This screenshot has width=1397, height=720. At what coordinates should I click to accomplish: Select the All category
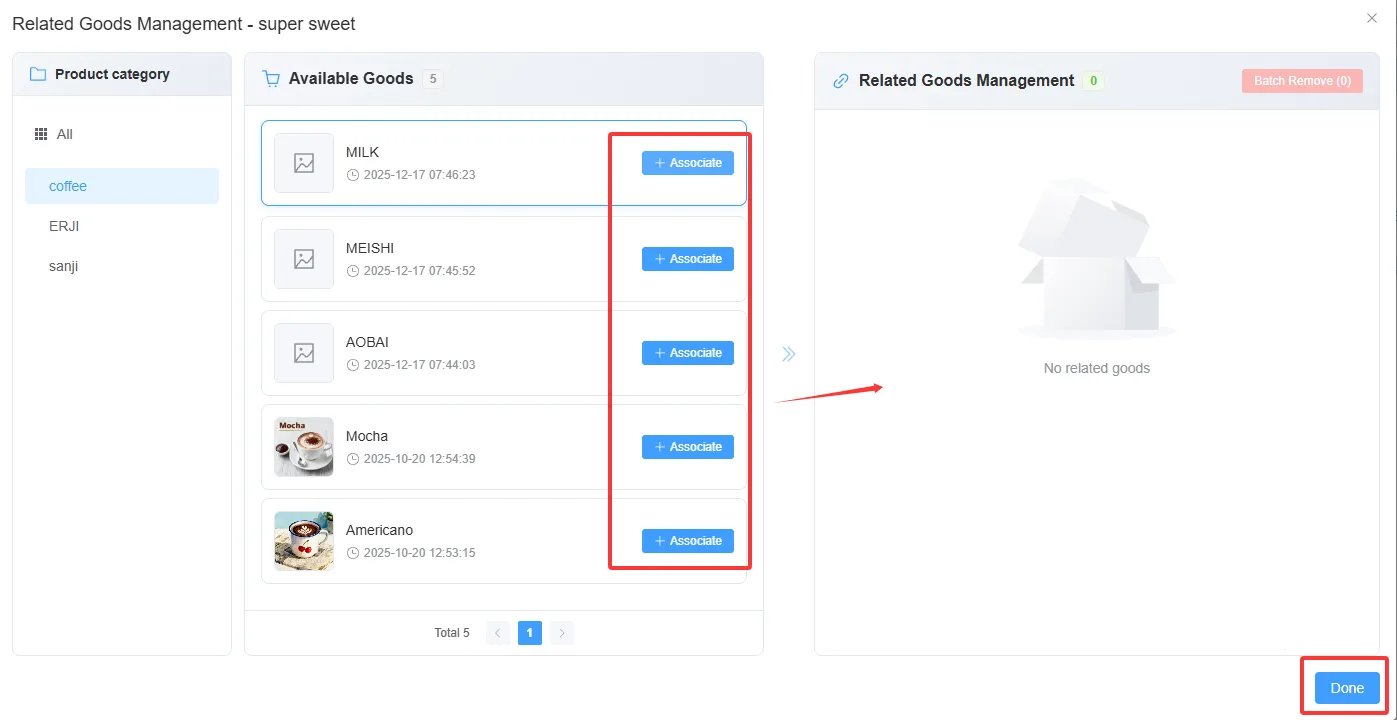pos(122,134)
